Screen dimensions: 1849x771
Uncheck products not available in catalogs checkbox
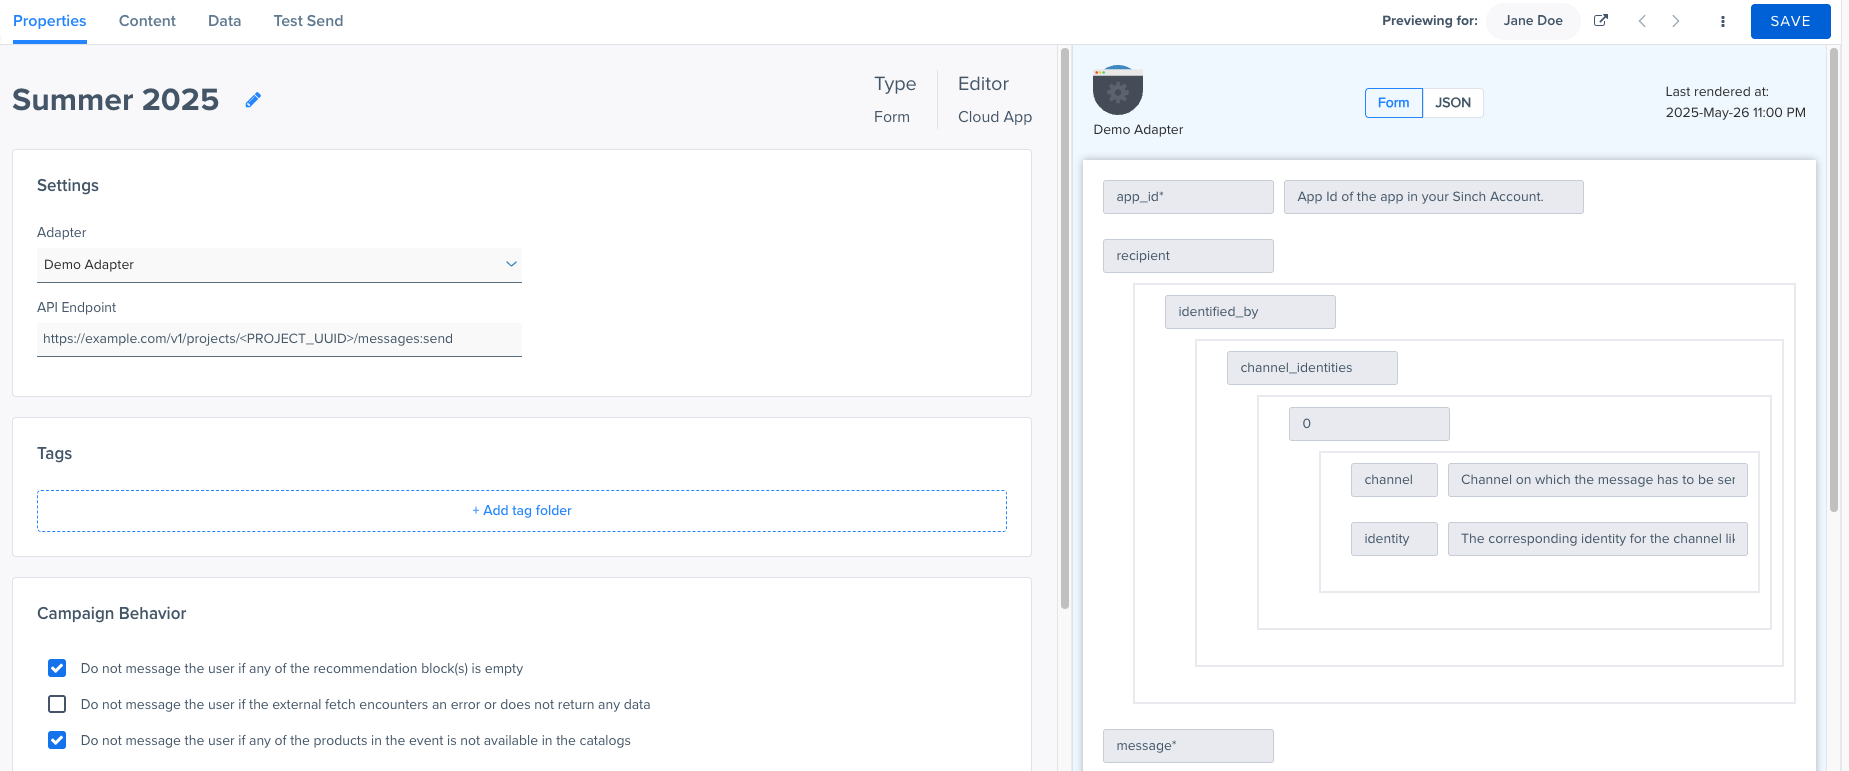57,740
